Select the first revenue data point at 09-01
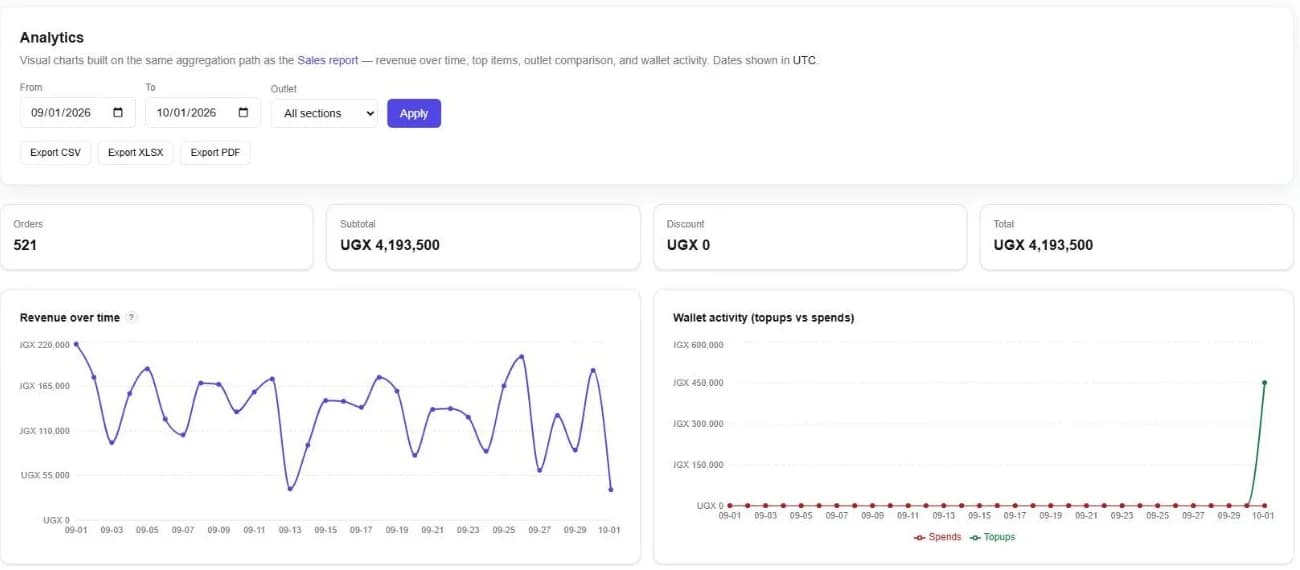 click(x=76, y=344)
